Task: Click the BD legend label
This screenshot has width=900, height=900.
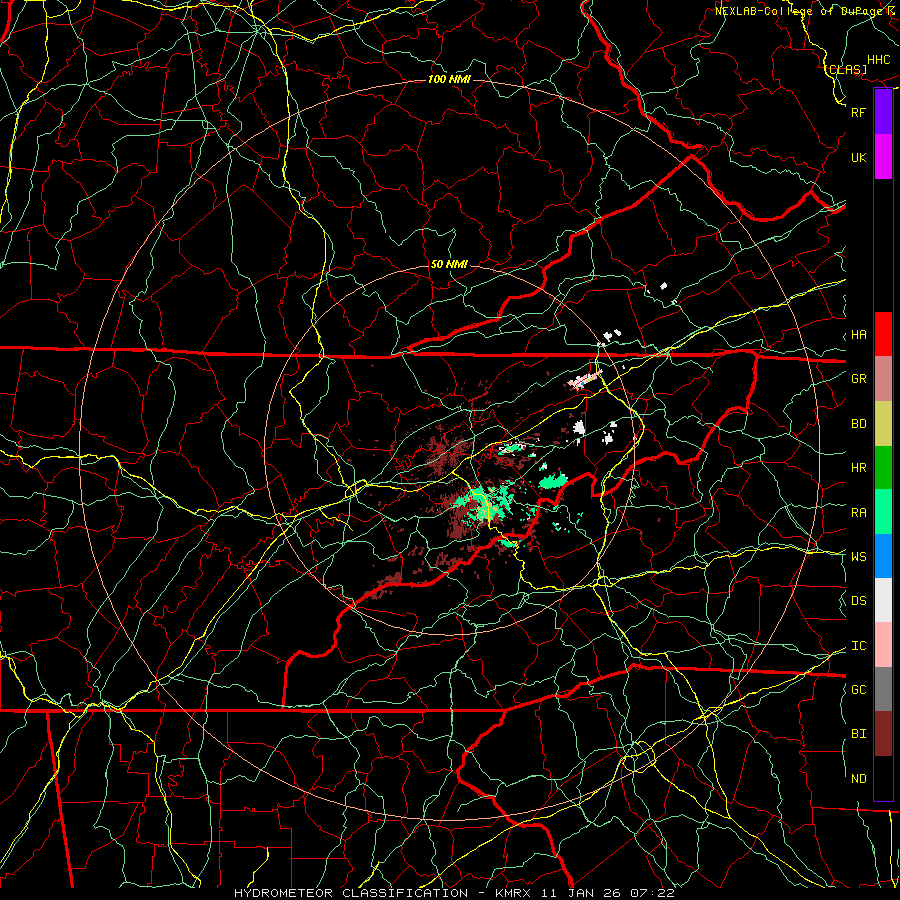Action: coord(858,424)
